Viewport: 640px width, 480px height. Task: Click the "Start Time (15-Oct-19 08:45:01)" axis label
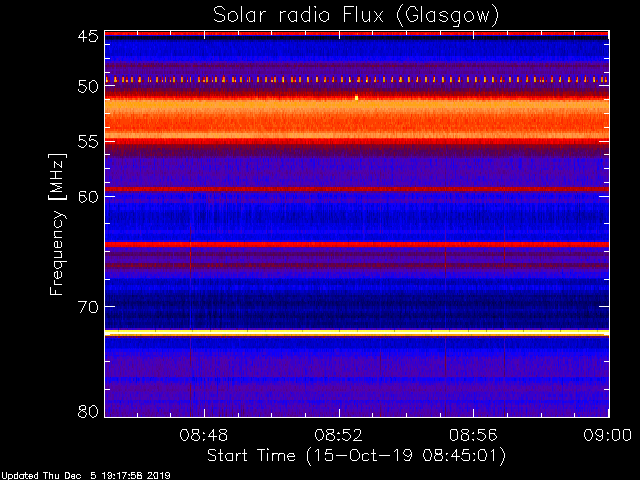tap(356, 456)
